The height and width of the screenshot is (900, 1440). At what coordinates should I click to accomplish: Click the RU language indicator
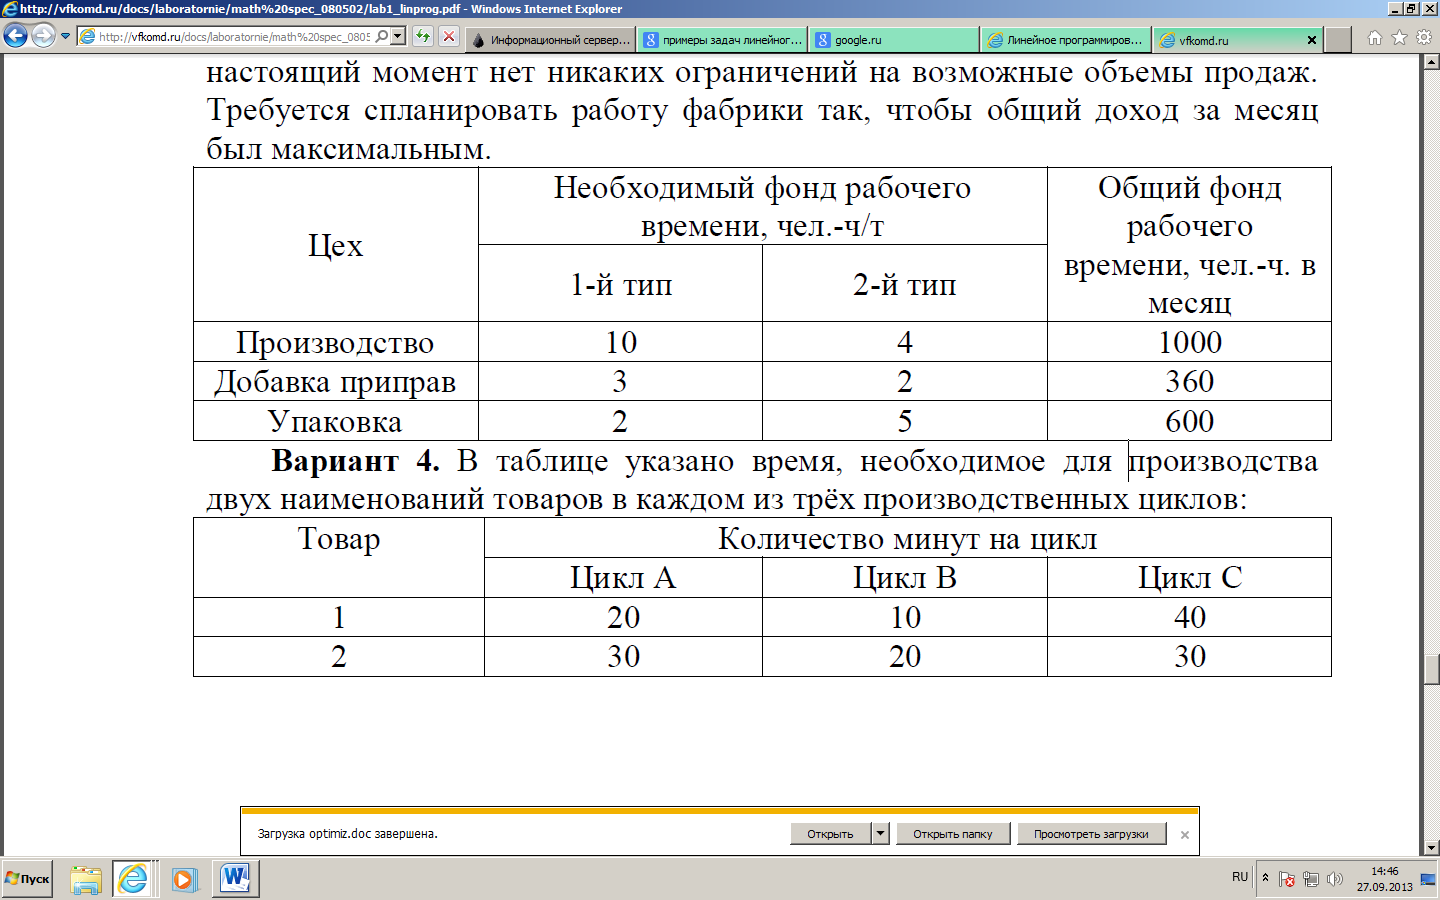[x=1240, y=877]
